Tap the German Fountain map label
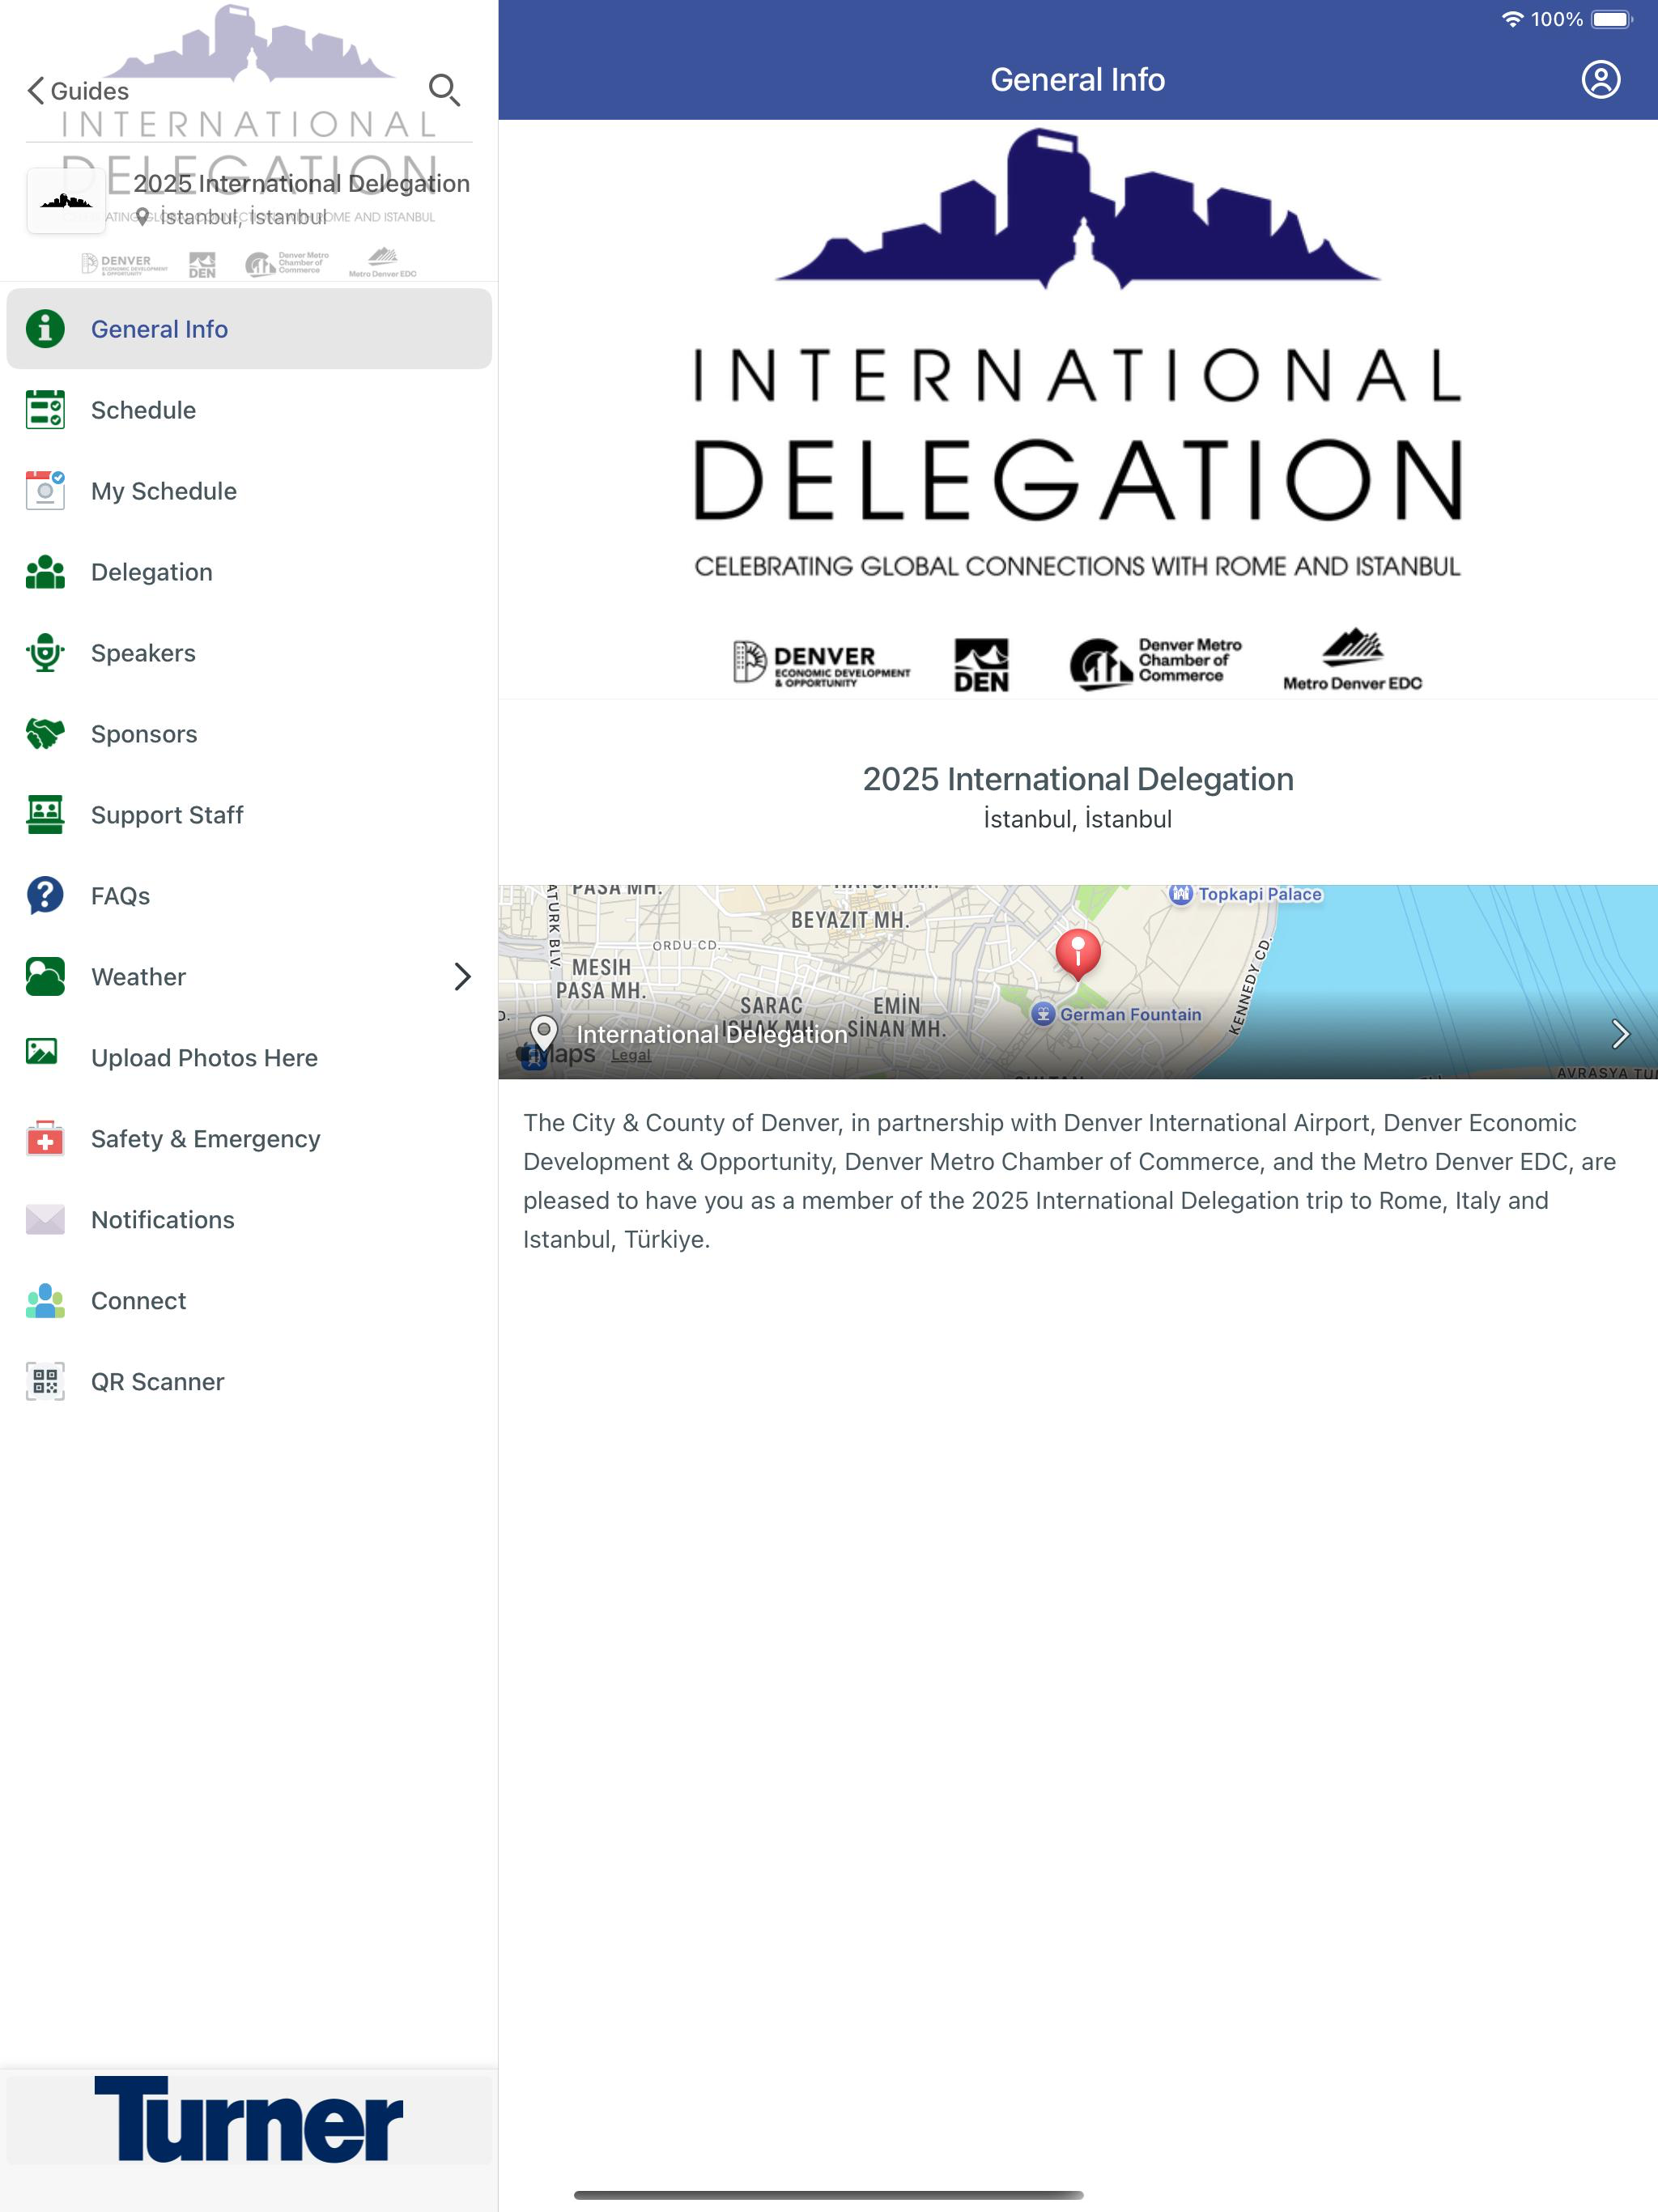The width and height of the screenshot is (1658, 2212). [1117, 1014]
